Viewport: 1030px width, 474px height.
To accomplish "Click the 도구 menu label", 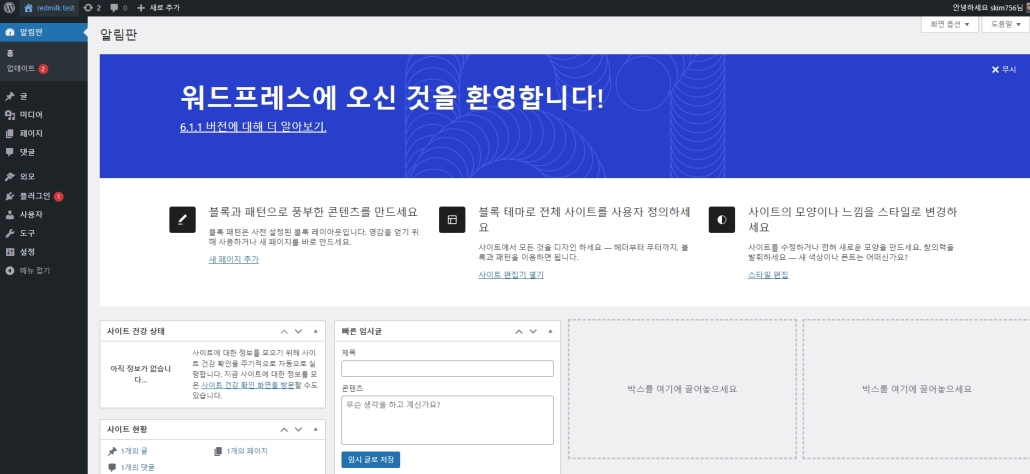I will point(27,233).
